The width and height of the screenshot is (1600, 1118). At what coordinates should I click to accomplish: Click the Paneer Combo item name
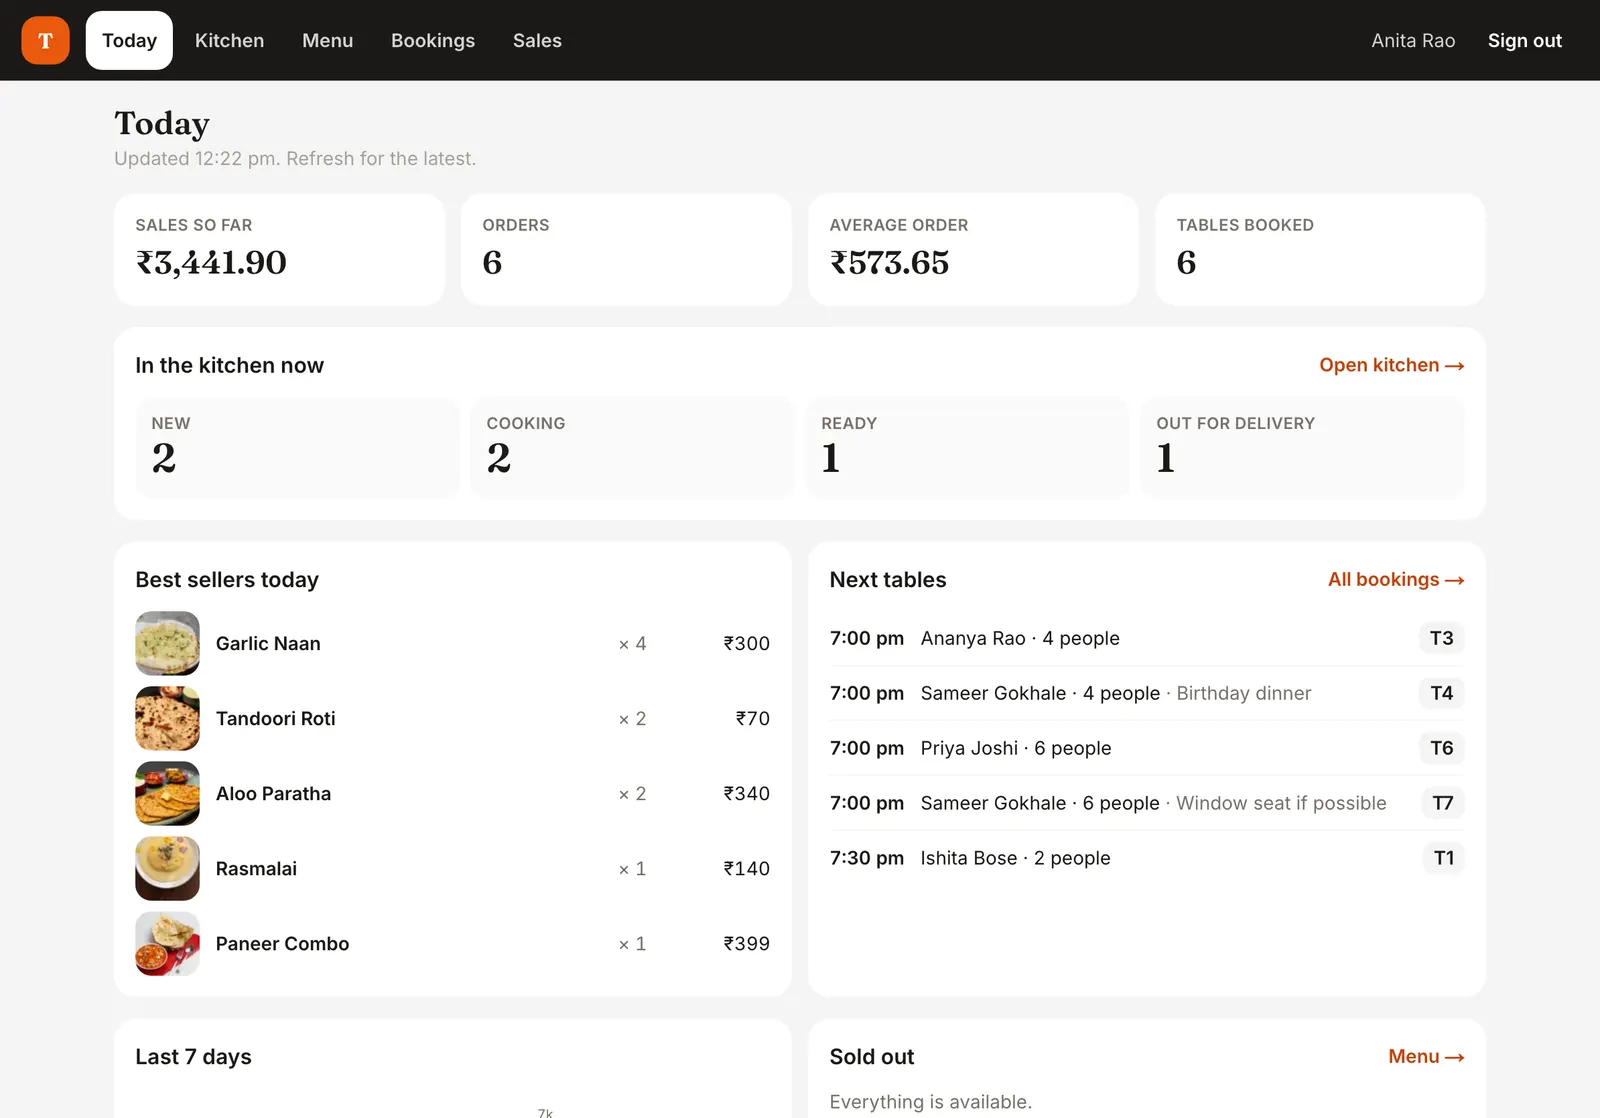(282, 943)
